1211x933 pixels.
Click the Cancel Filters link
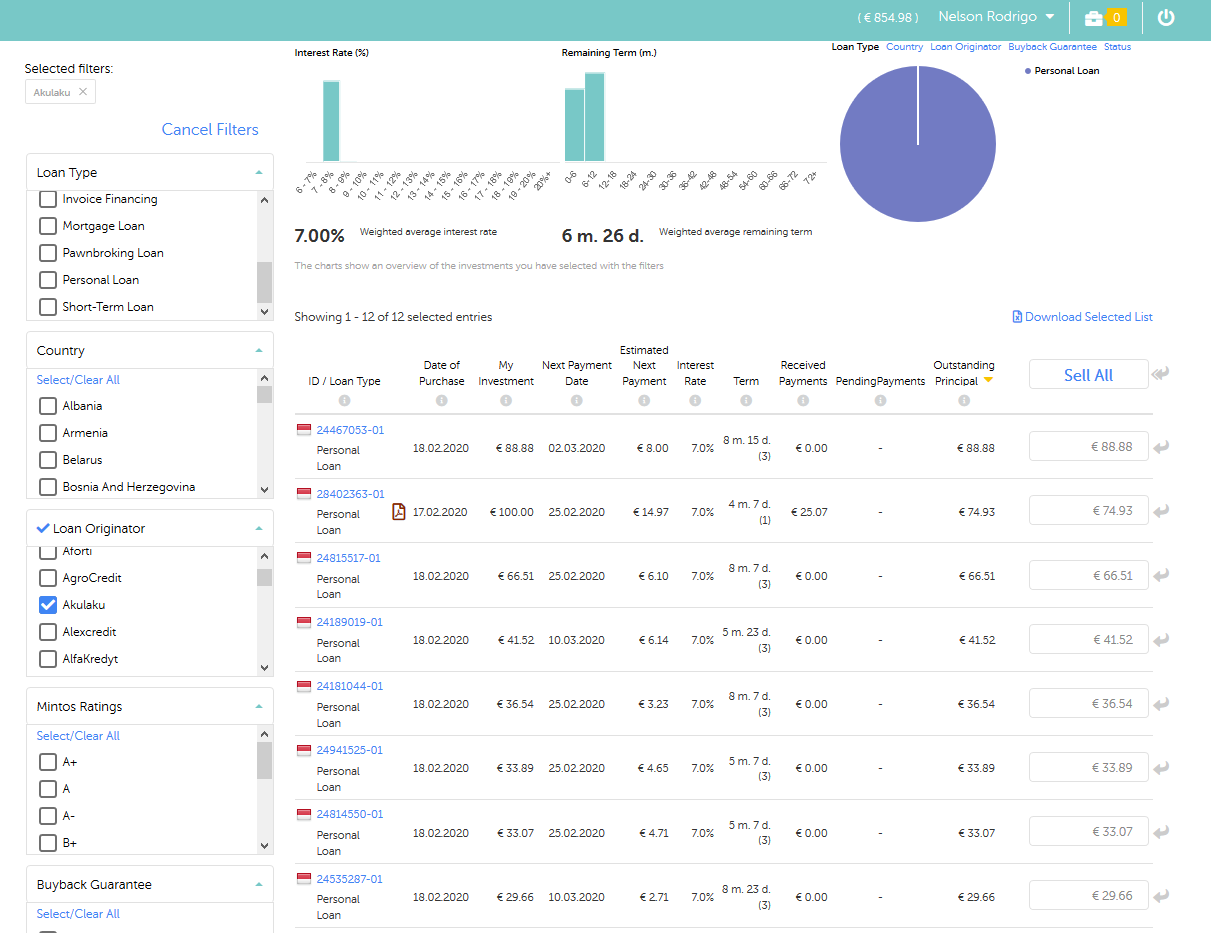point(210,129)
